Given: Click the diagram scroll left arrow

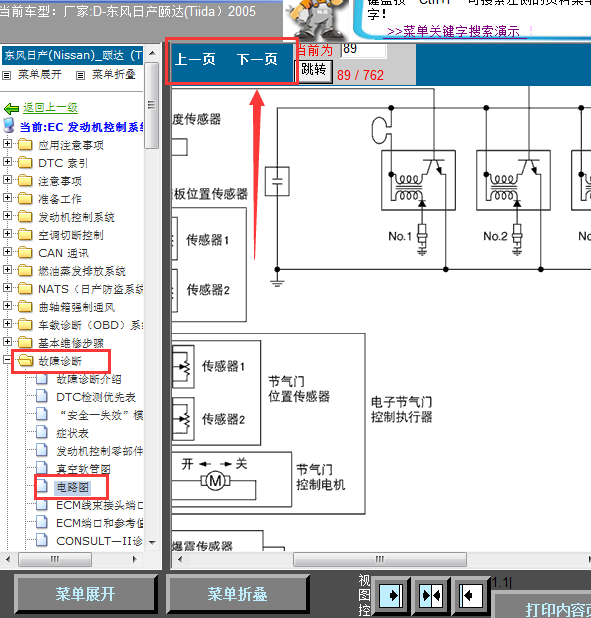Looking at the screenshot, I should (180, 559).
